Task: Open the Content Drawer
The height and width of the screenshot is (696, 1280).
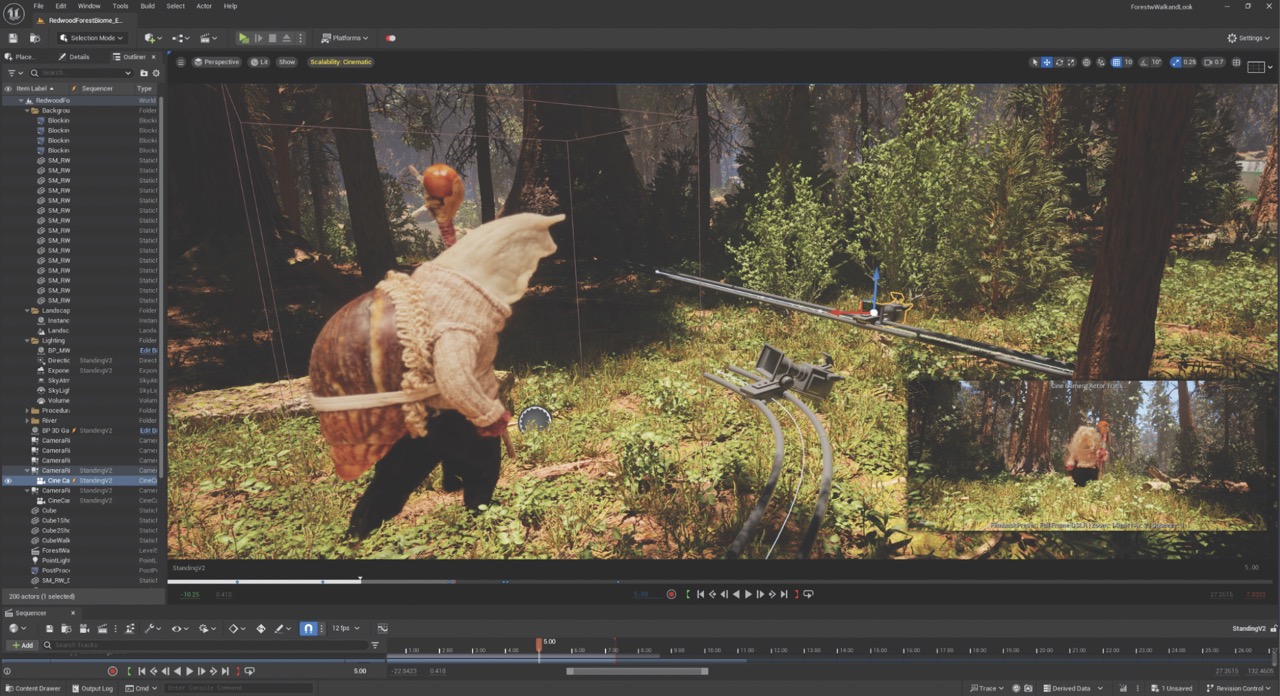Action: [x=33, y=688]
